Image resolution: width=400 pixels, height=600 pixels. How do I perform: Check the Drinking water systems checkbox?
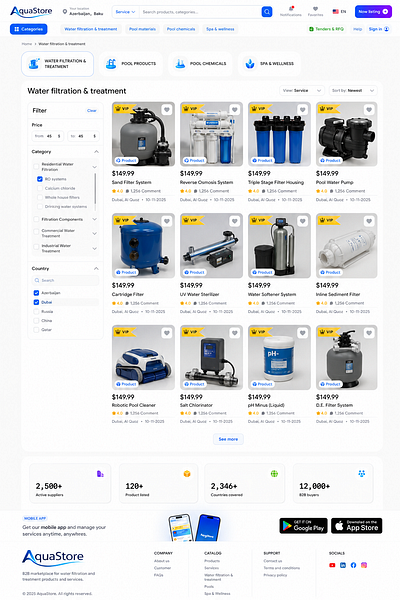pos(40,207)
